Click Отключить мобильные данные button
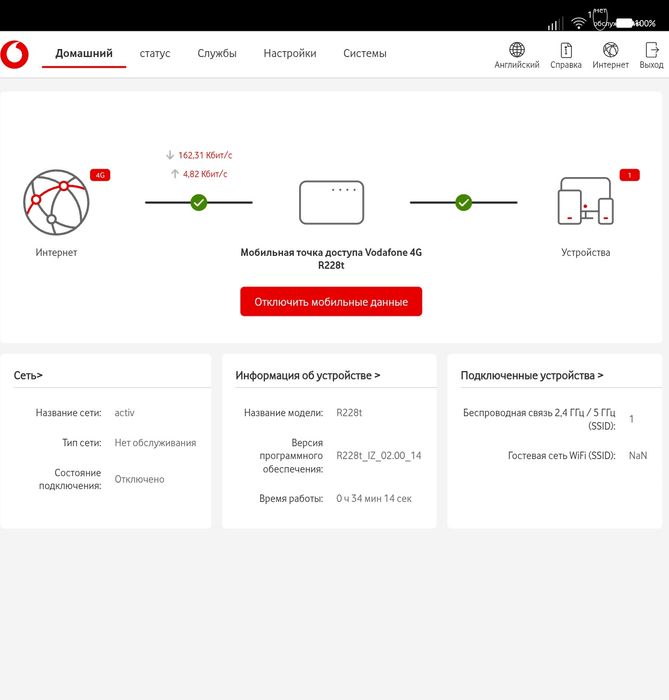Screen dimensions: 669x700 [x=331, y=302]
